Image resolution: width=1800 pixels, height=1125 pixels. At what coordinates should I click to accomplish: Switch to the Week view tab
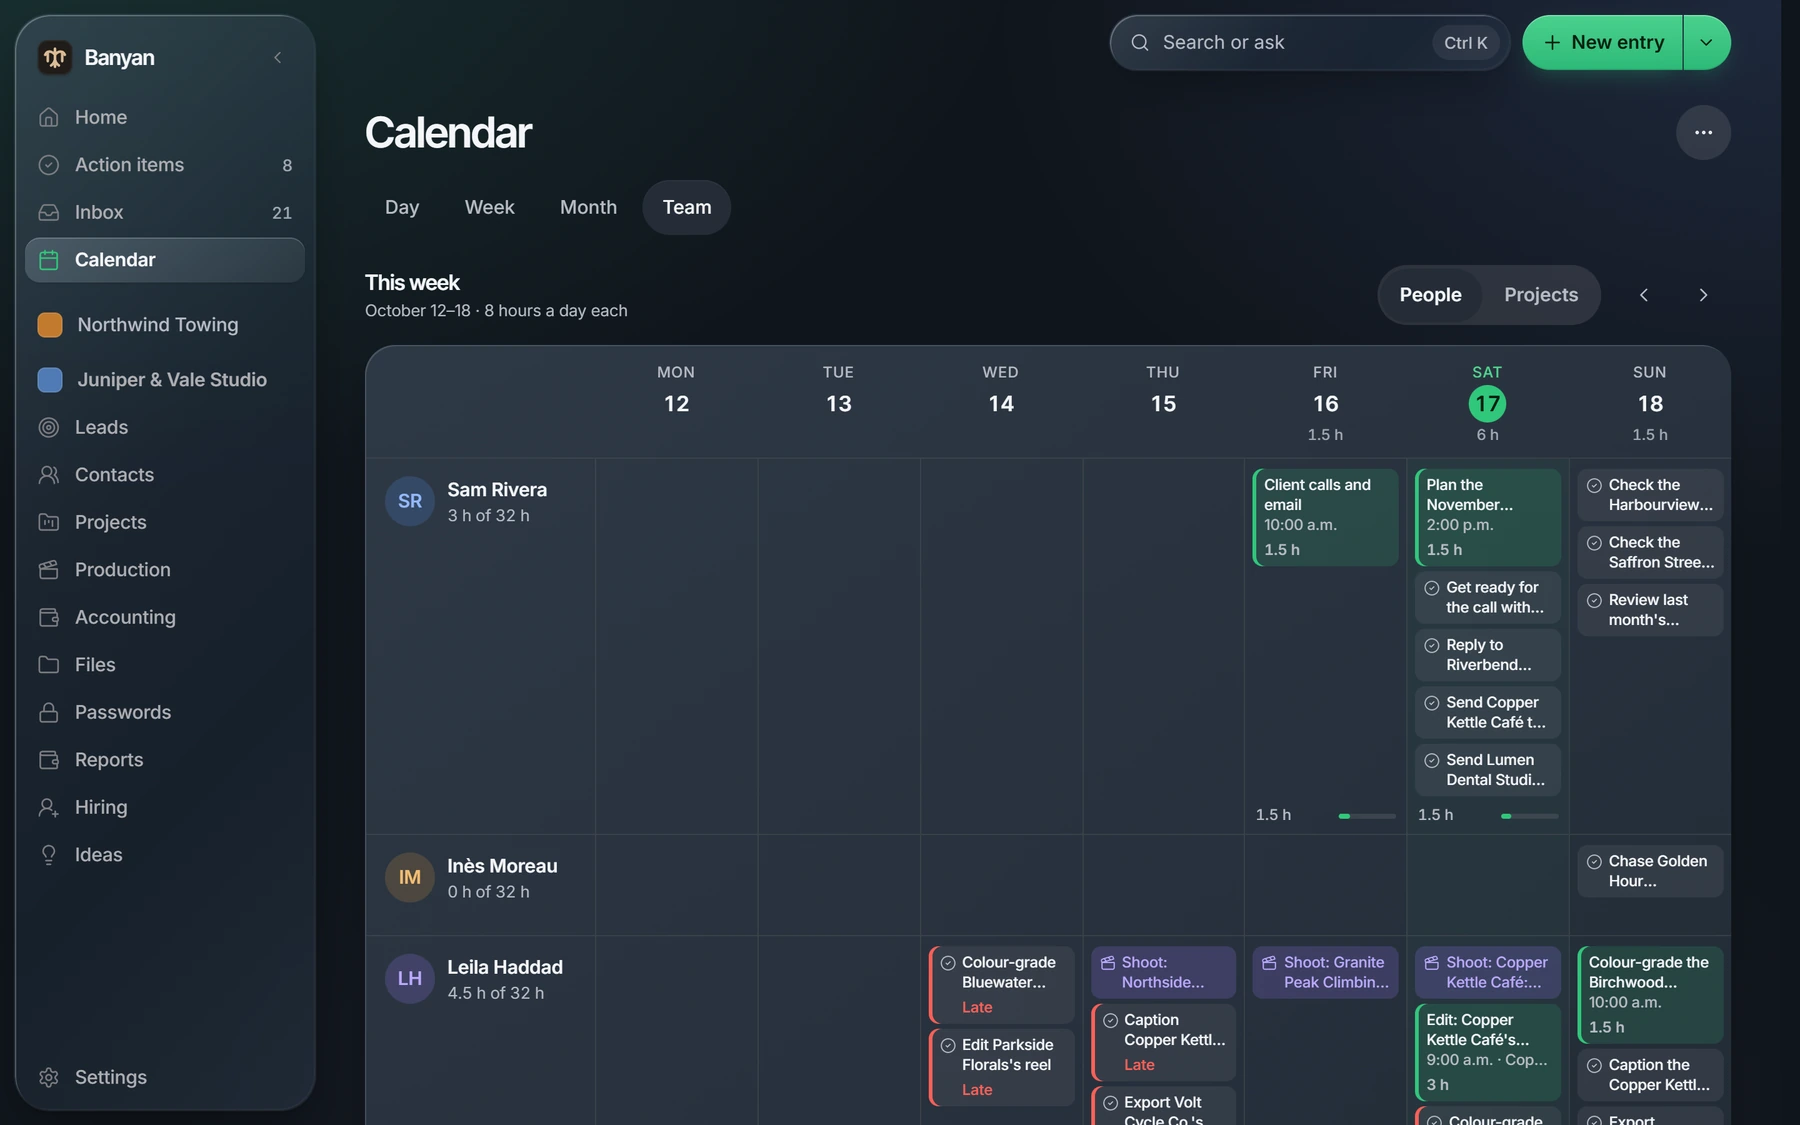[x=490, y=207]
